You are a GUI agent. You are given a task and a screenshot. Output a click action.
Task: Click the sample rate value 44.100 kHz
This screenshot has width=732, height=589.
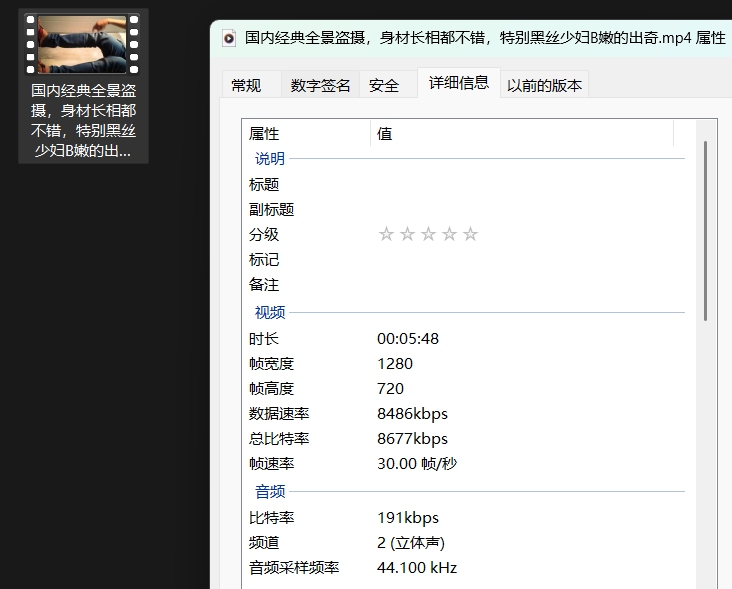pos(417,568)
